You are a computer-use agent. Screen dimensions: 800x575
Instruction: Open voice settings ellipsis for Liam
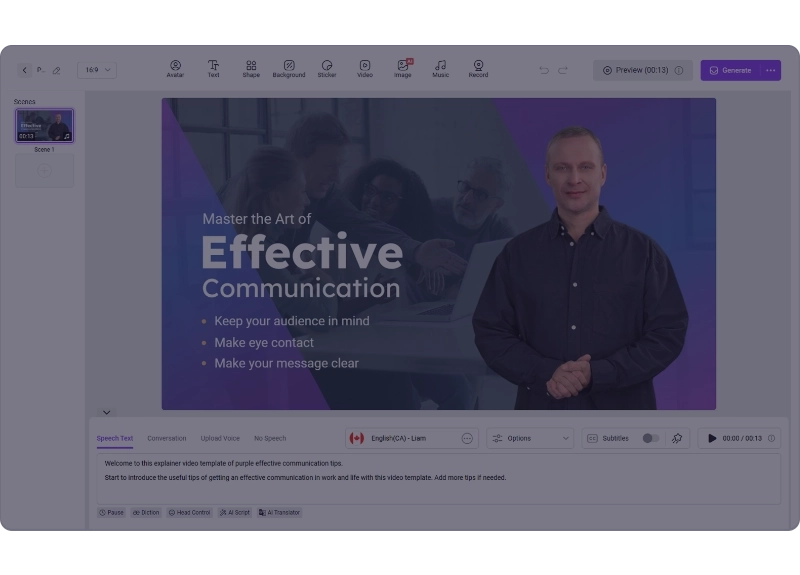click(467, 438)
